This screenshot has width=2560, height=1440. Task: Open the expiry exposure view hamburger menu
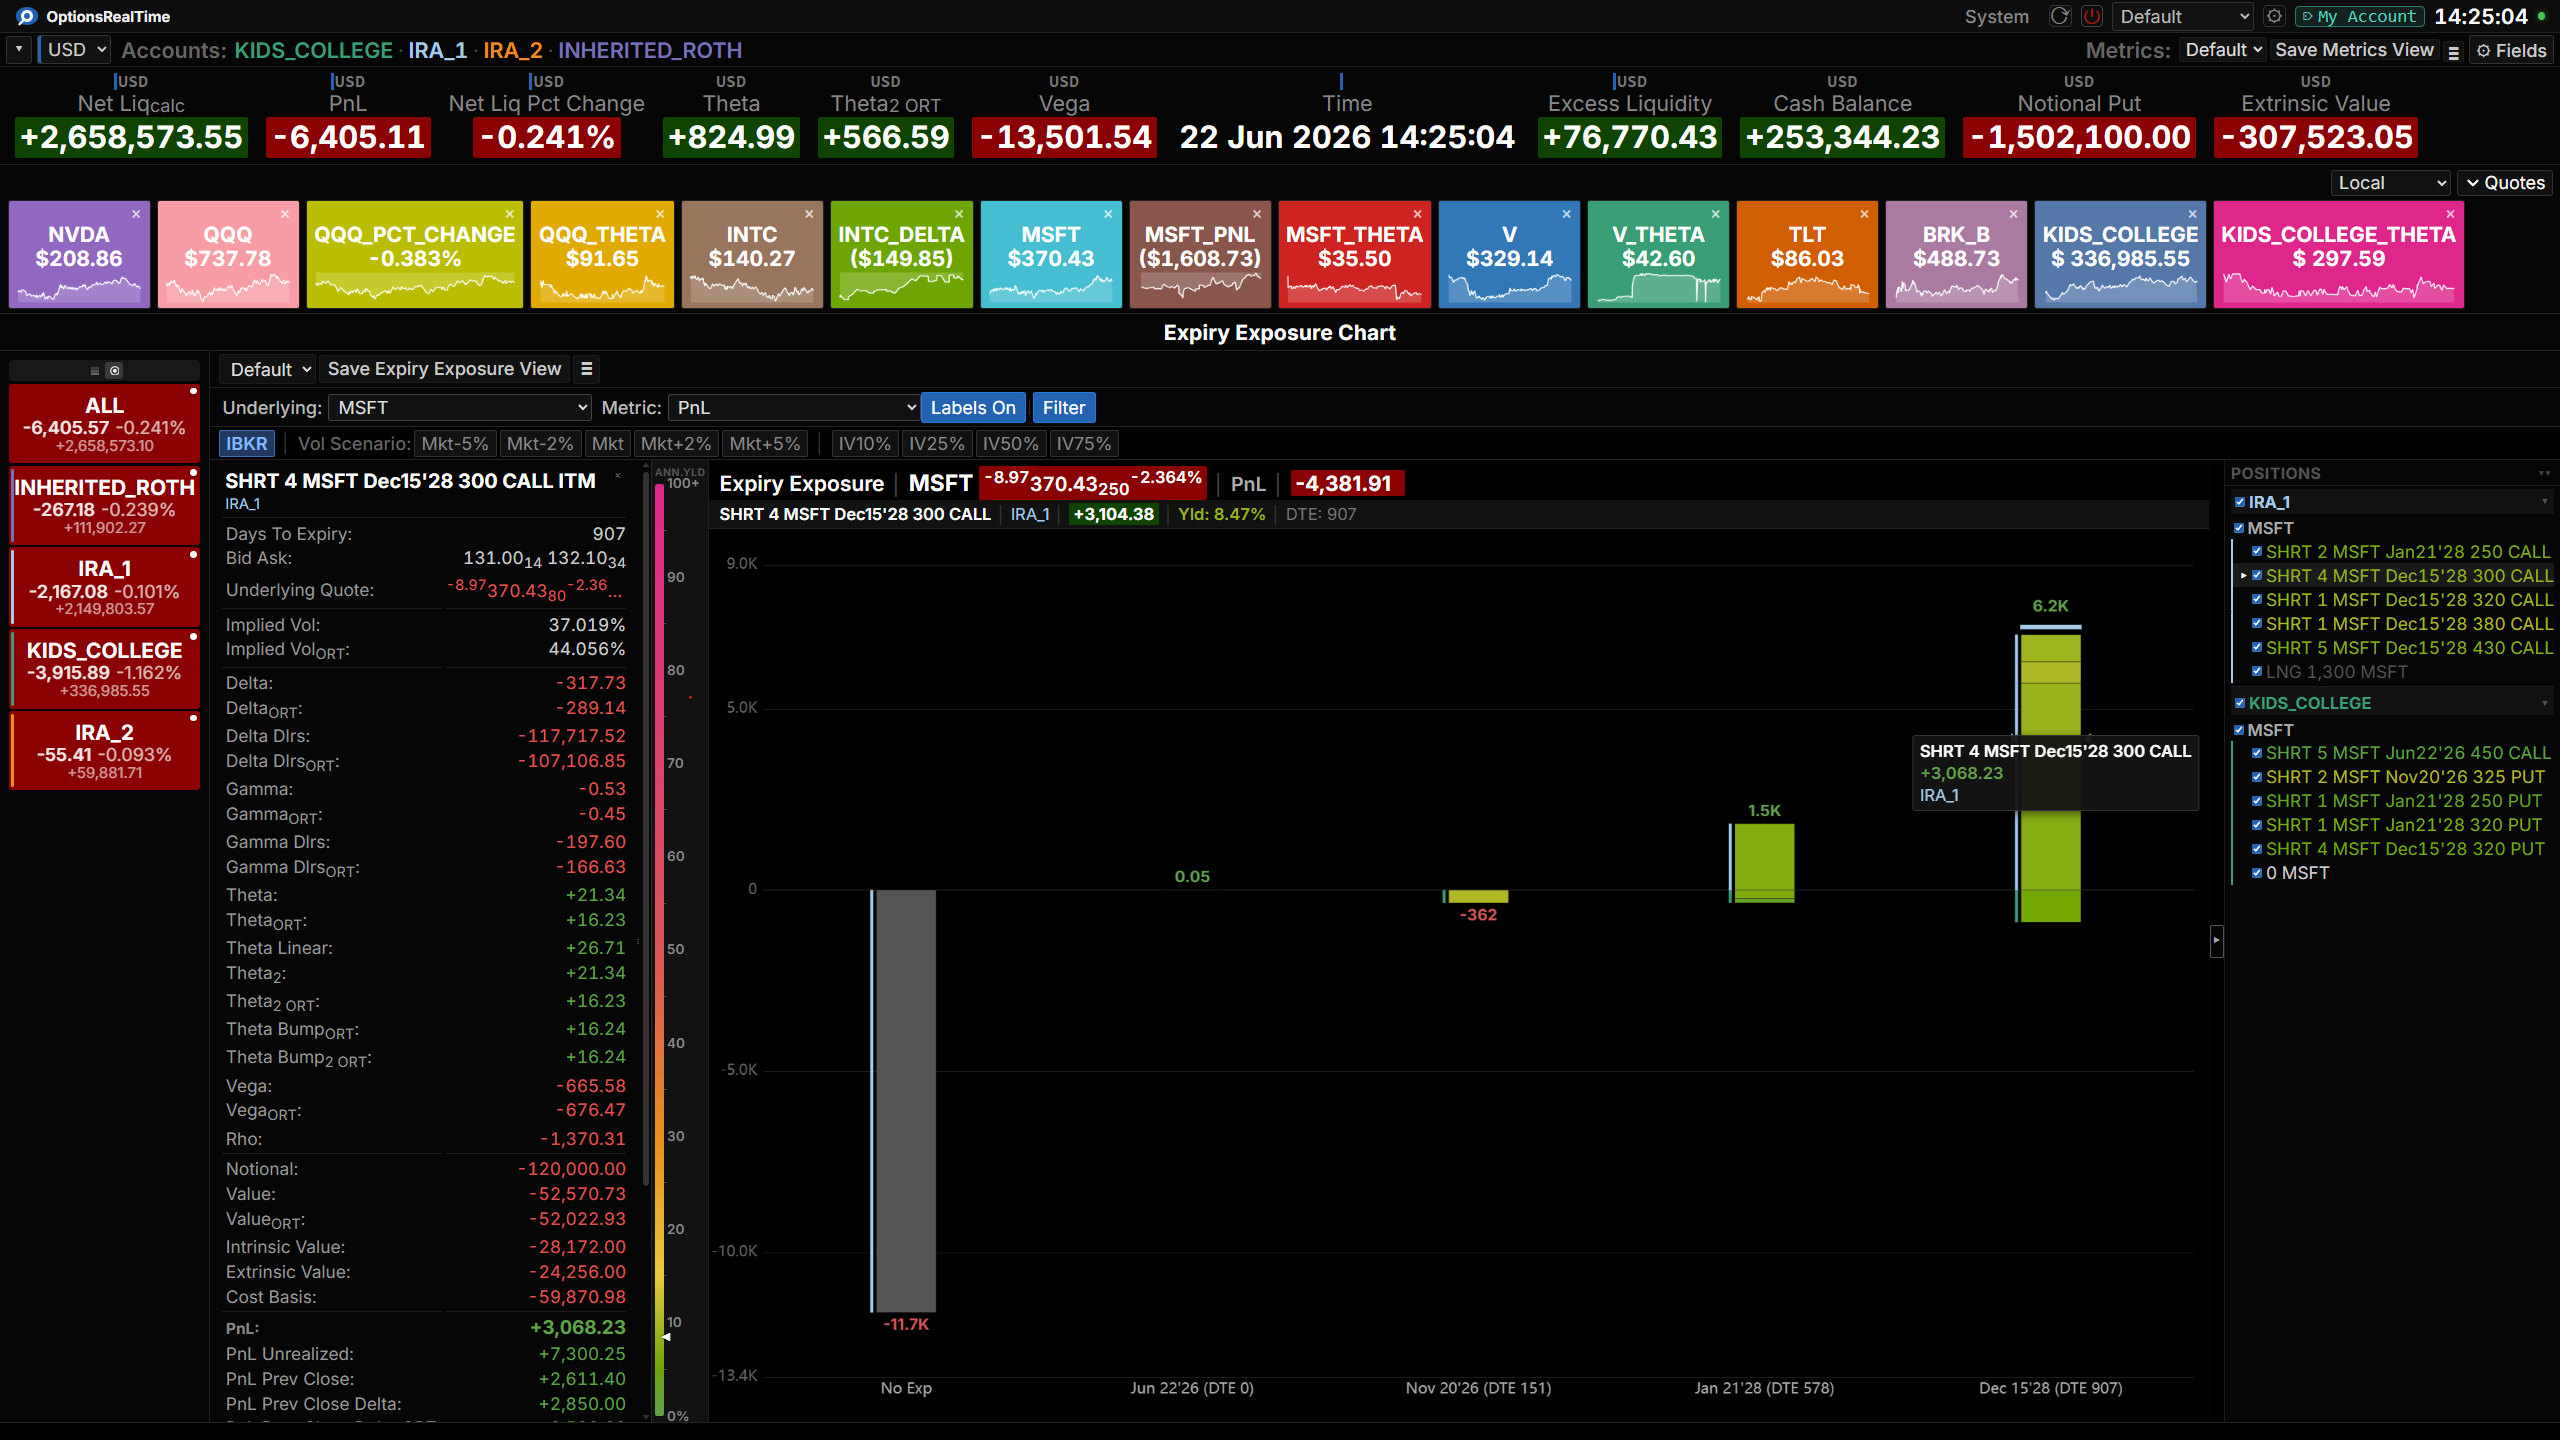(x=587, y=369)
